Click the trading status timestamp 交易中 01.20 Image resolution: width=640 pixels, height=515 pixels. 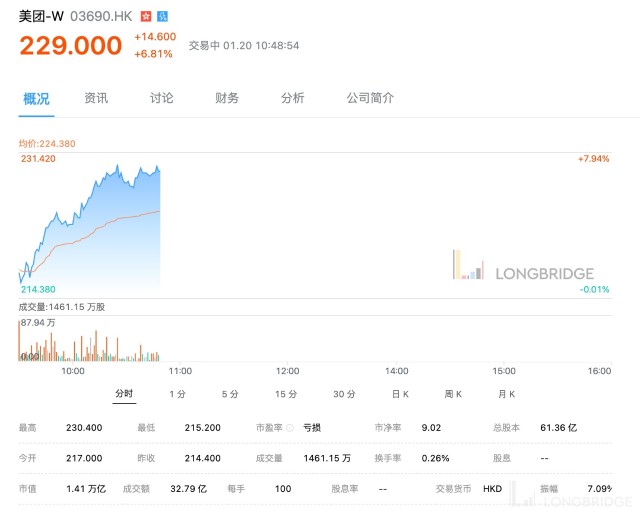pyautogui.click(x=244, y=45)
